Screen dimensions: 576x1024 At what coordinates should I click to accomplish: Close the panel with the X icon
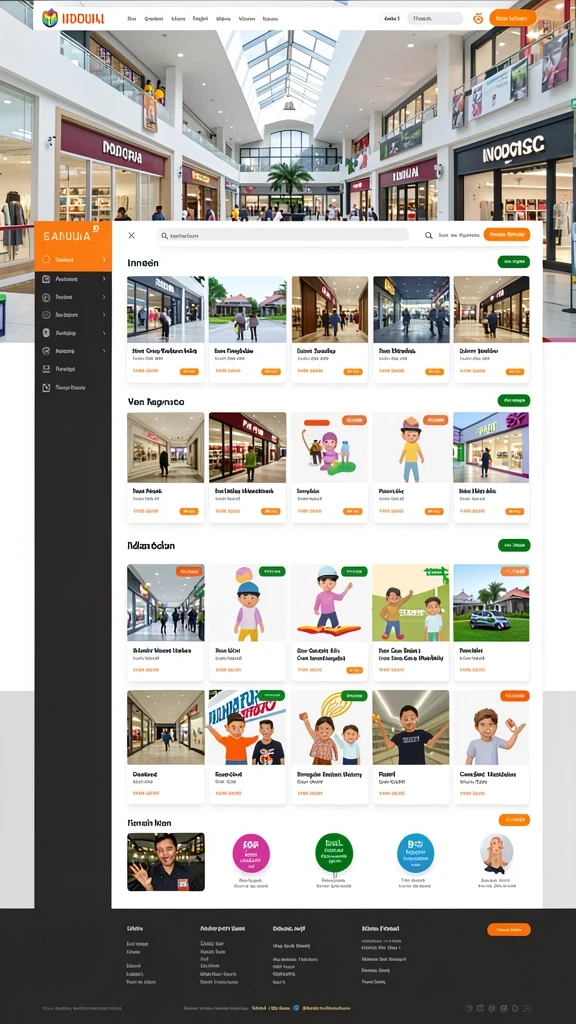131,235
